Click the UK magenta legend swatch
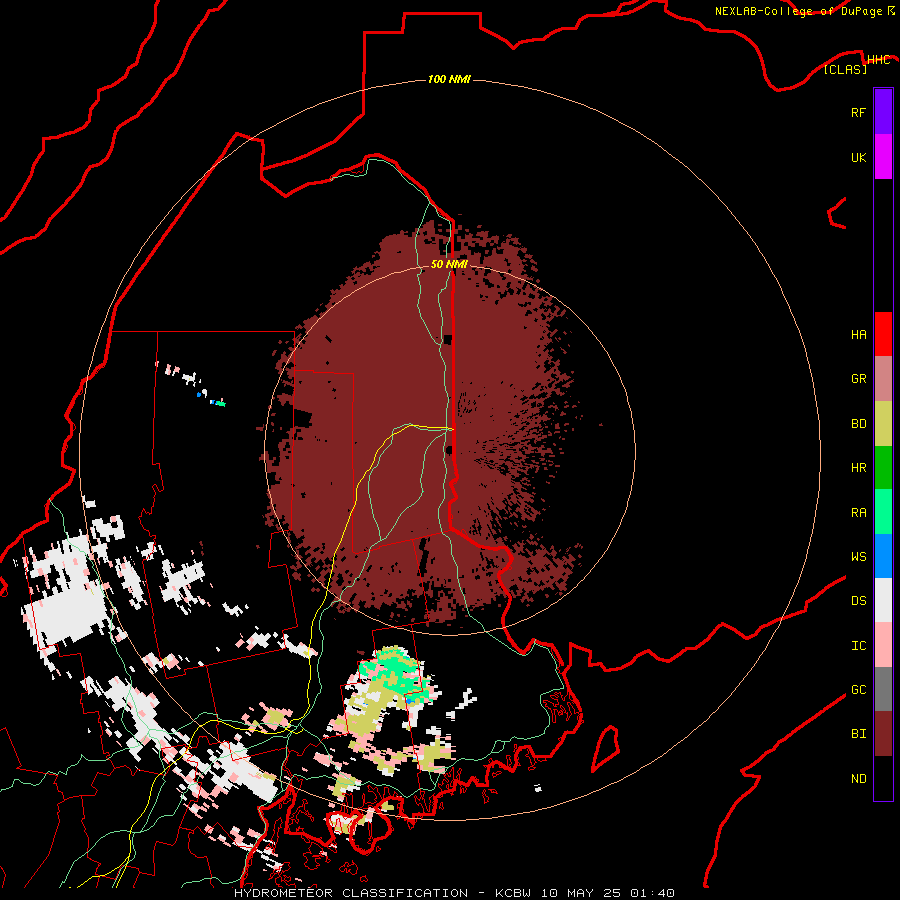This screenshot has width=900, height=900. (x=883, y=157)
